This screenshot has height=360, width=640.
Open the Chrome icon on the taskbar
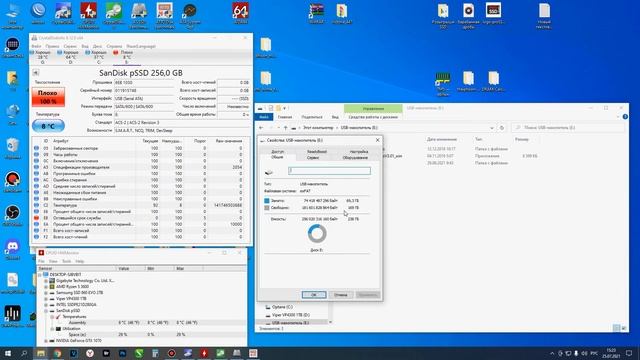pyautogui.click(x=57, y=353)
